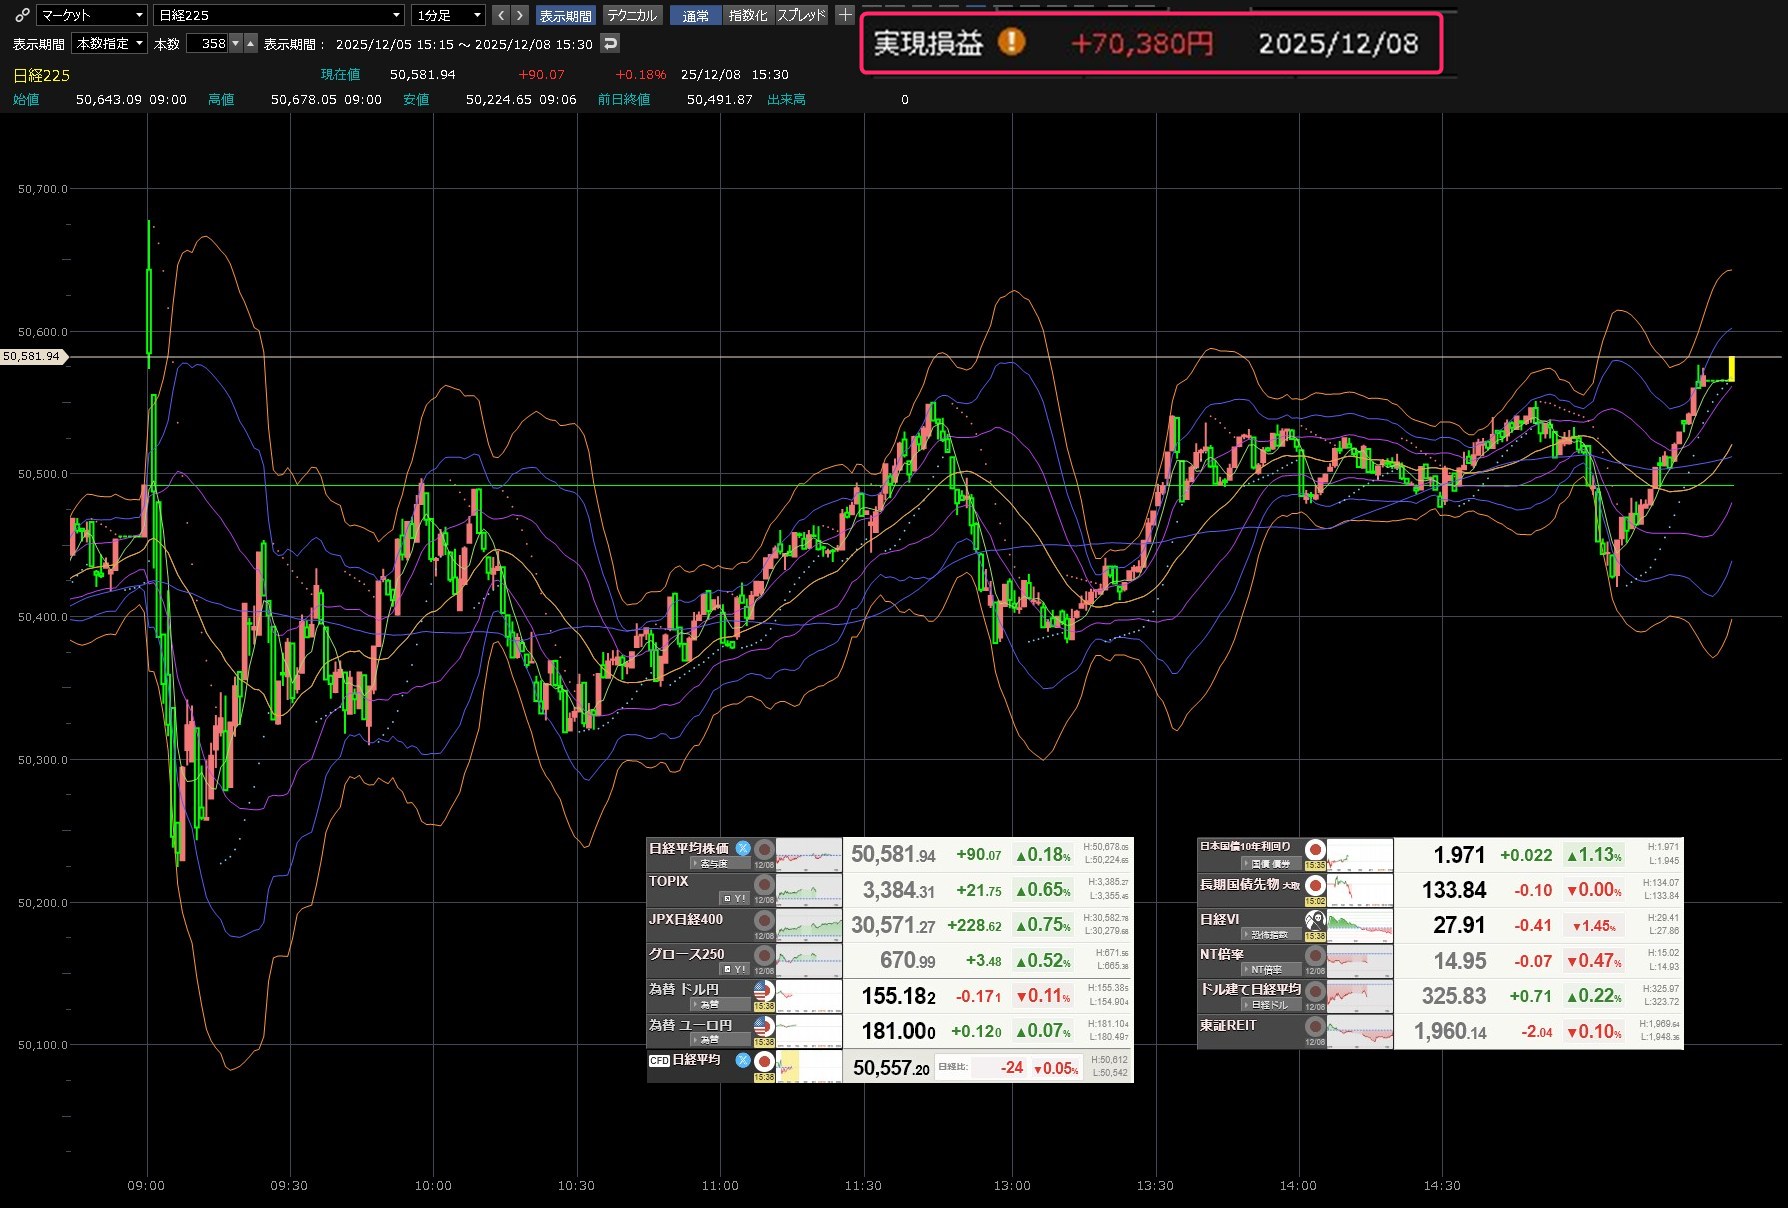This screenshot has height=1208, width=1788.
Task: Click the 表示期間 button in top toolbar
Action: pos(565,15)
